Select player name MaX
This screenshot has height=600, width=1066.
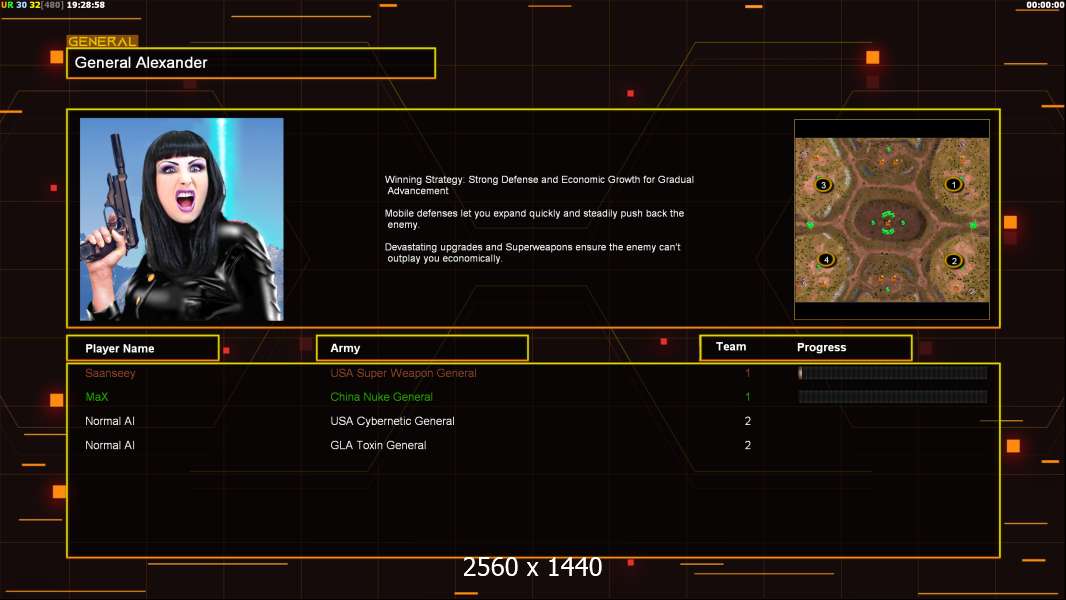coord(97,397)
